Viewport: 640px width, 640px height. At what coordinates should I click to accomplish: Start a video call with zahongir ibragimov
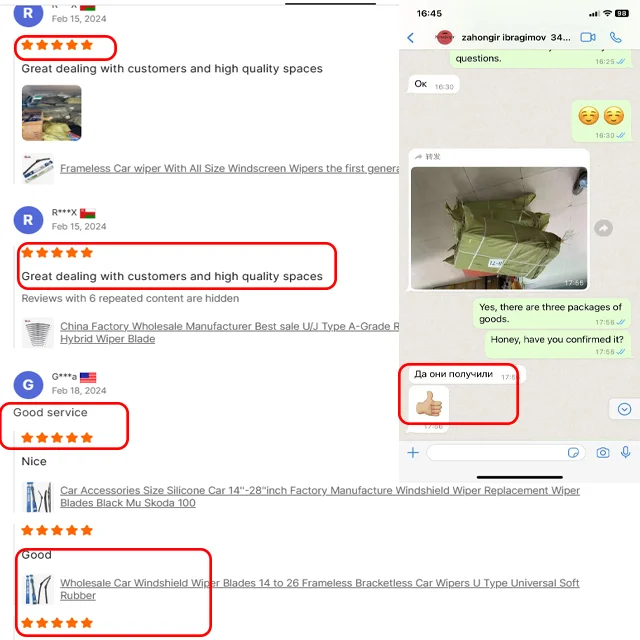588,38
